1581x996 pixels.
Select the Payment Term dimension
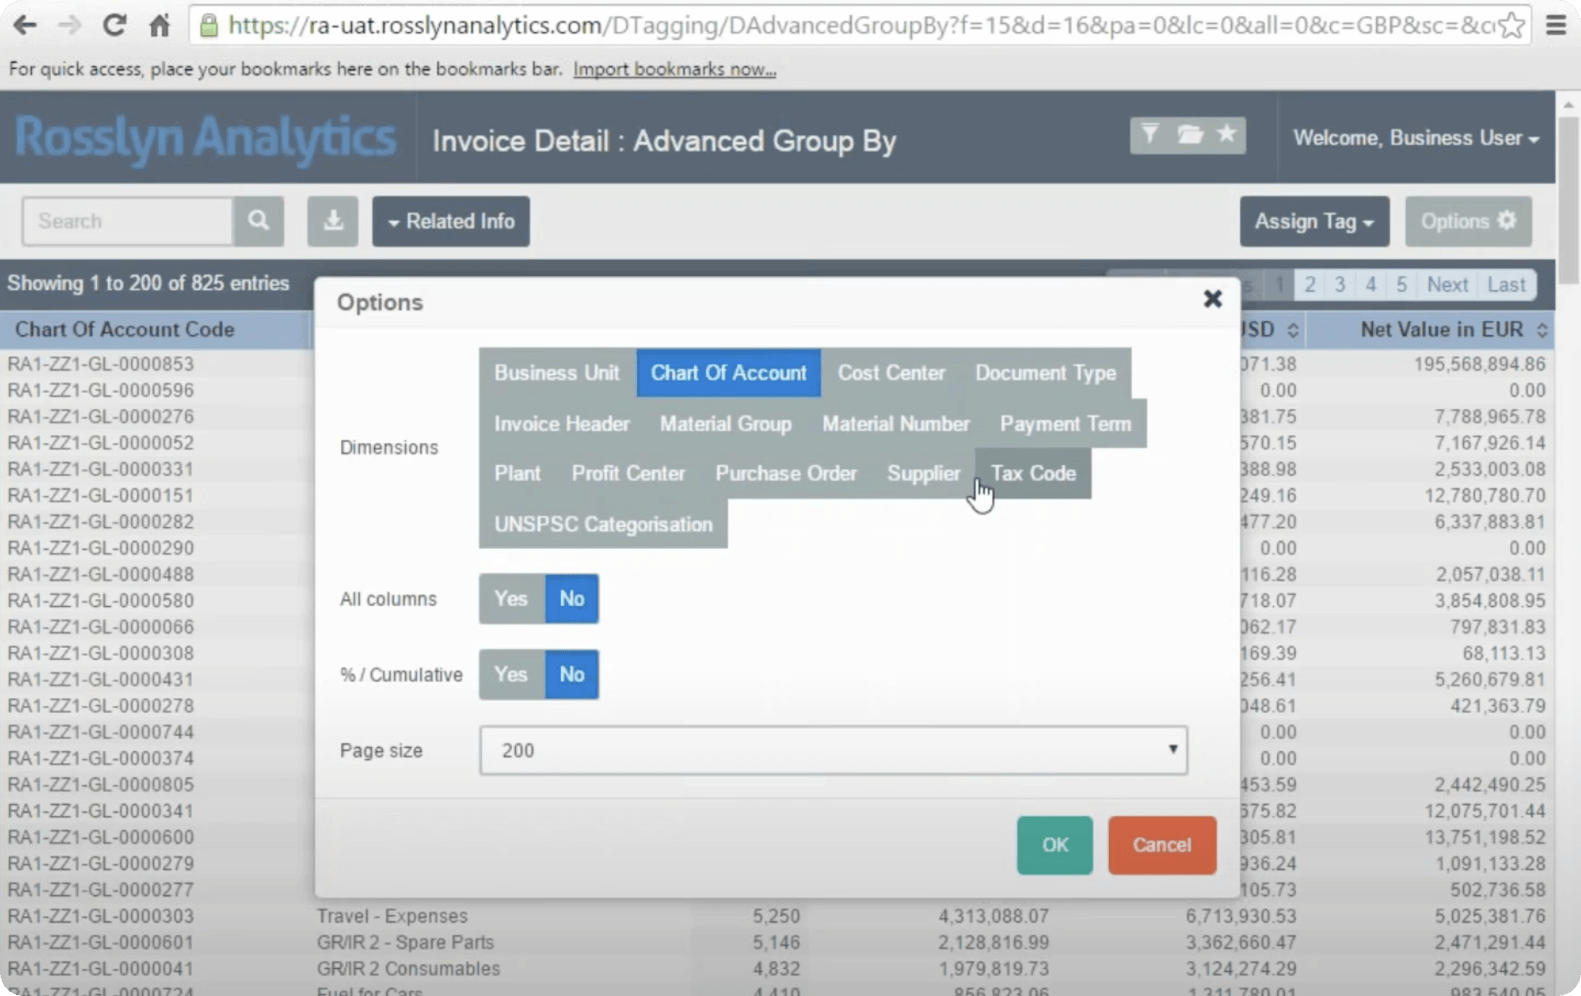(1065, 423)
